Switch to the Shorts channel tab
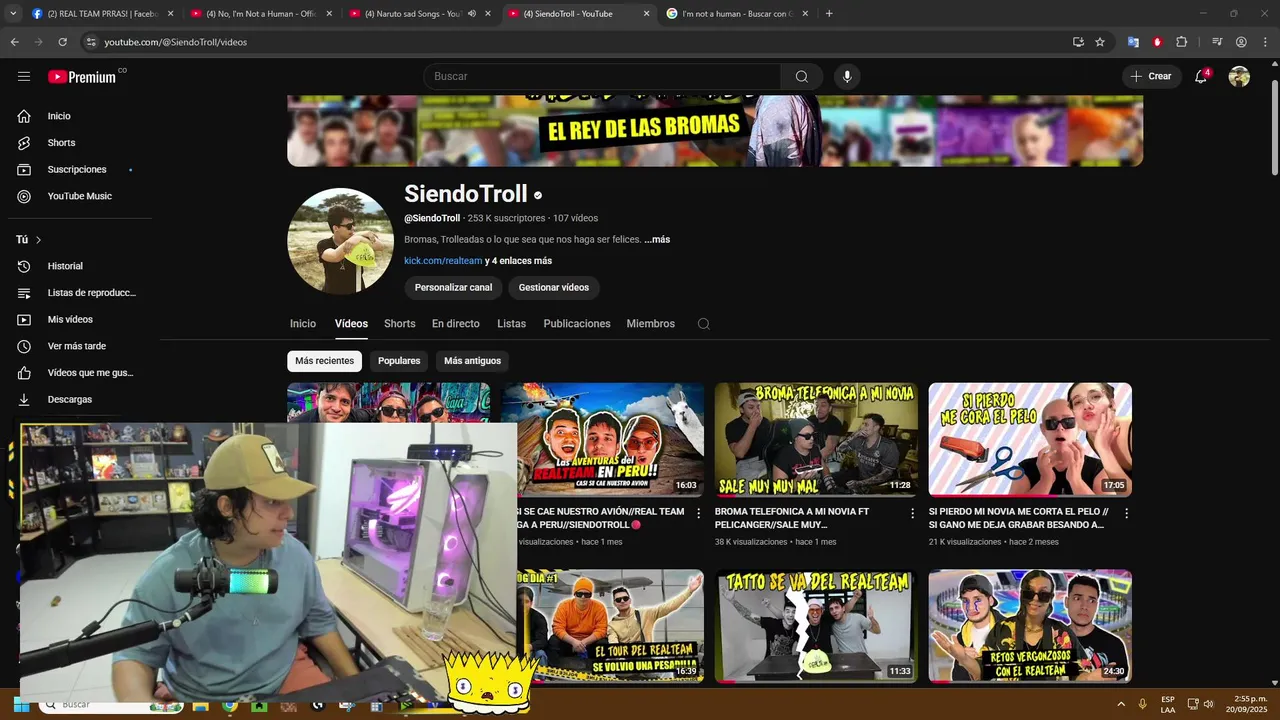The image size is (1280, 720). click(x=399, y=324)
